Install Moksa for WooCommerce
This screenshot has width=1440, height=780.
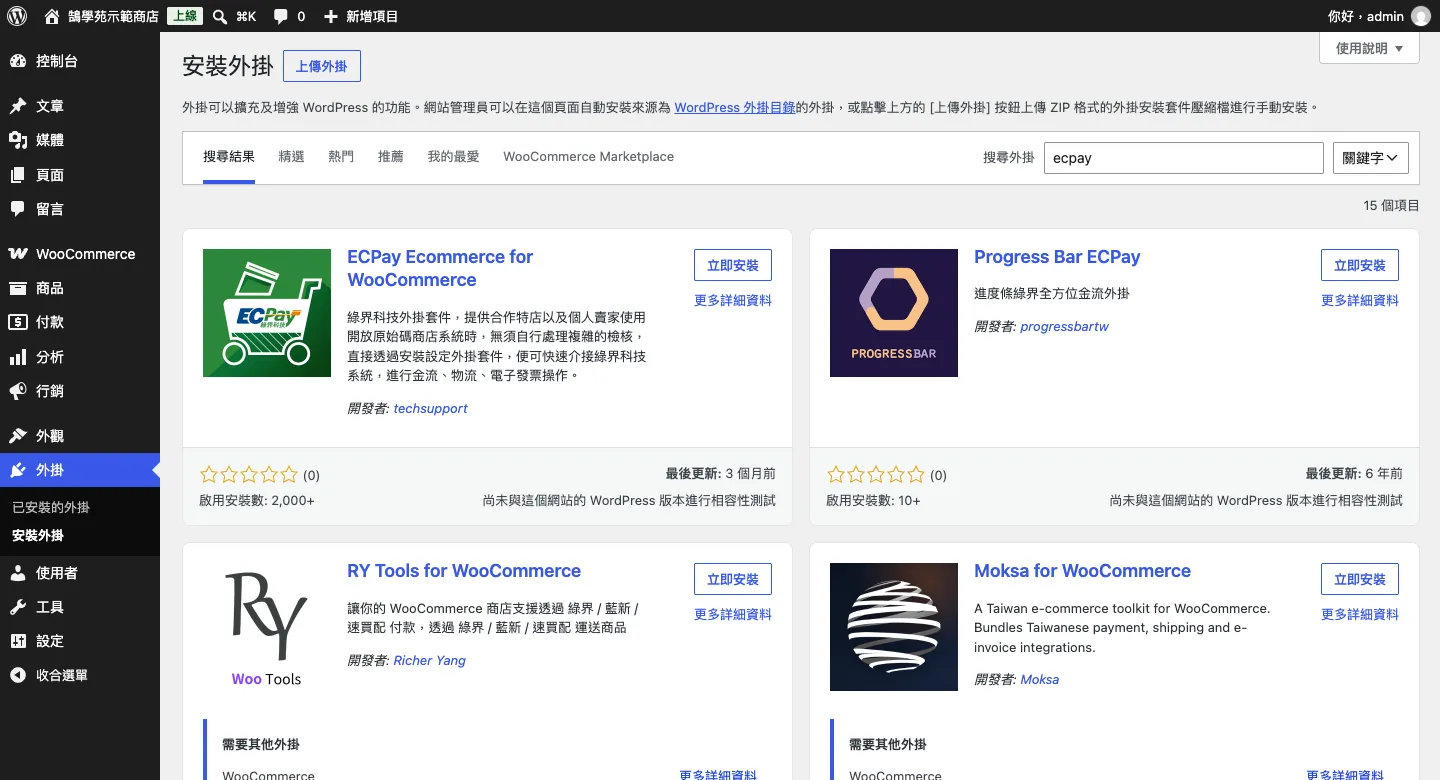(1360, 579)
